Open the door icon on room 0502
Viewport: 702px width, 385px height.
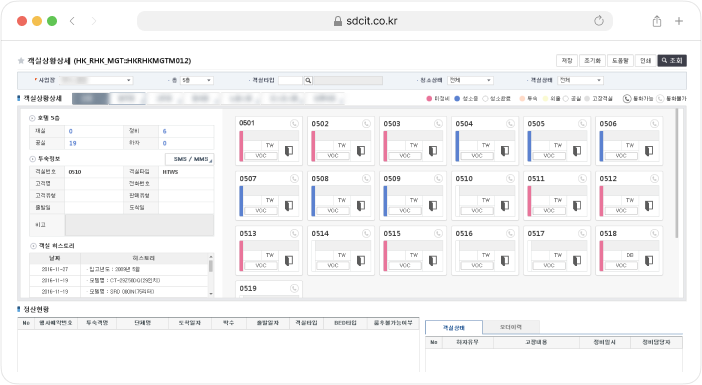[361, 151]
